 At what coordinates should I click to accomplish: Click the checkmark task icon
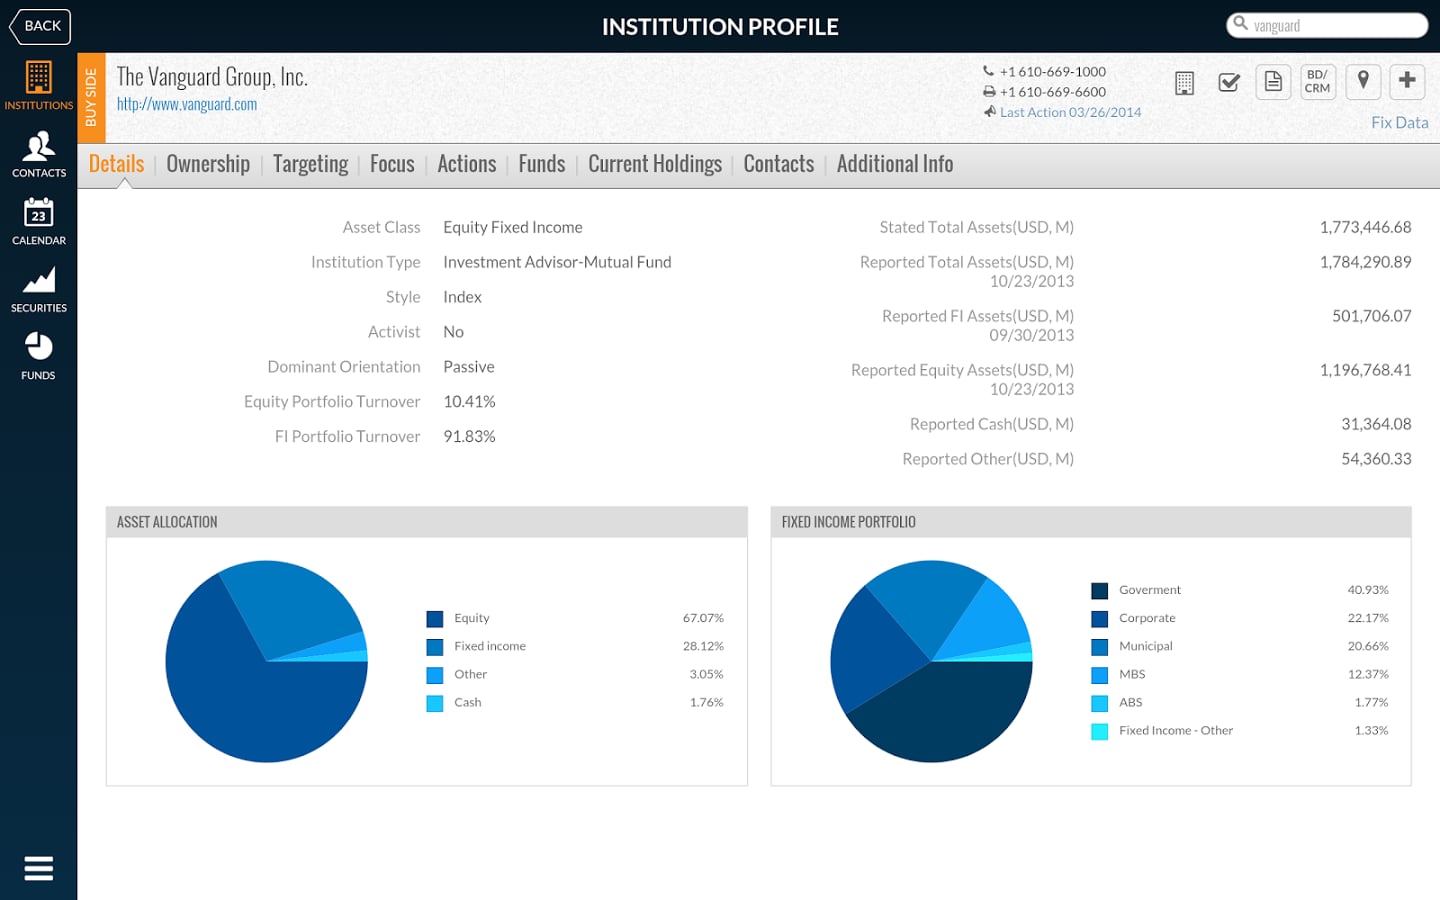coord(1229,82)
